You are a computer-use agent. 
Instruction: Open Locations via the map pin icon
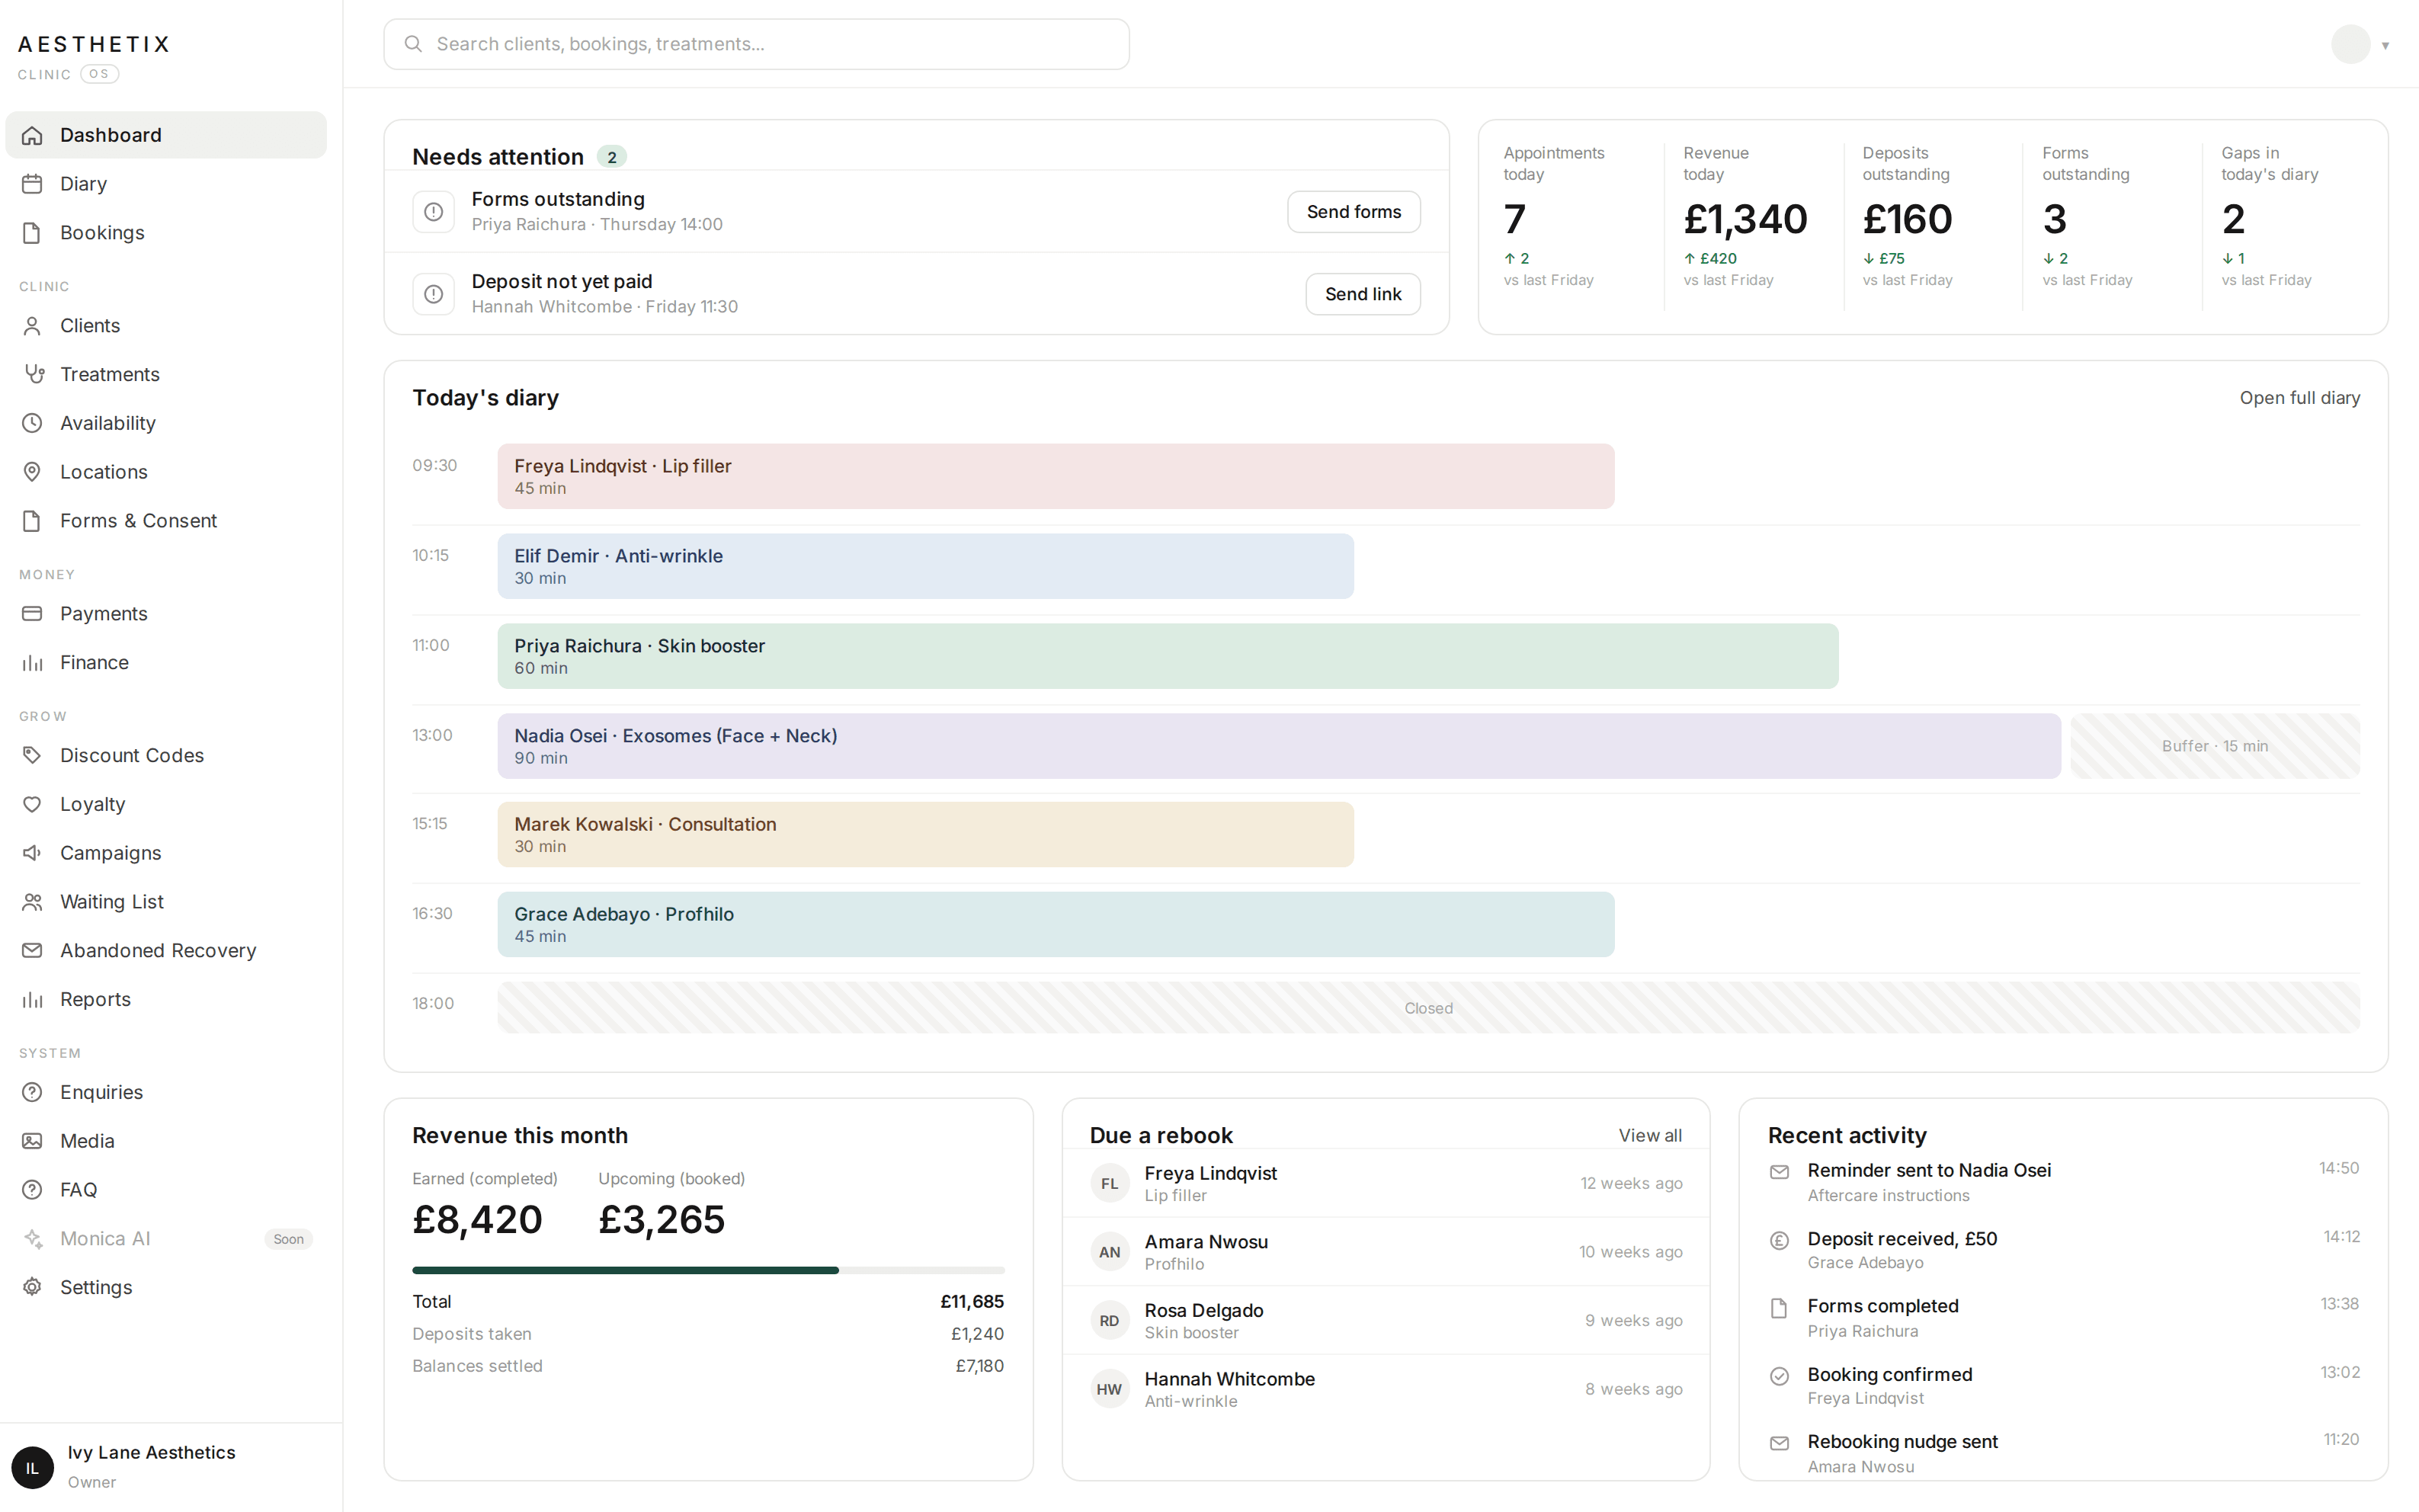[32, 472]
